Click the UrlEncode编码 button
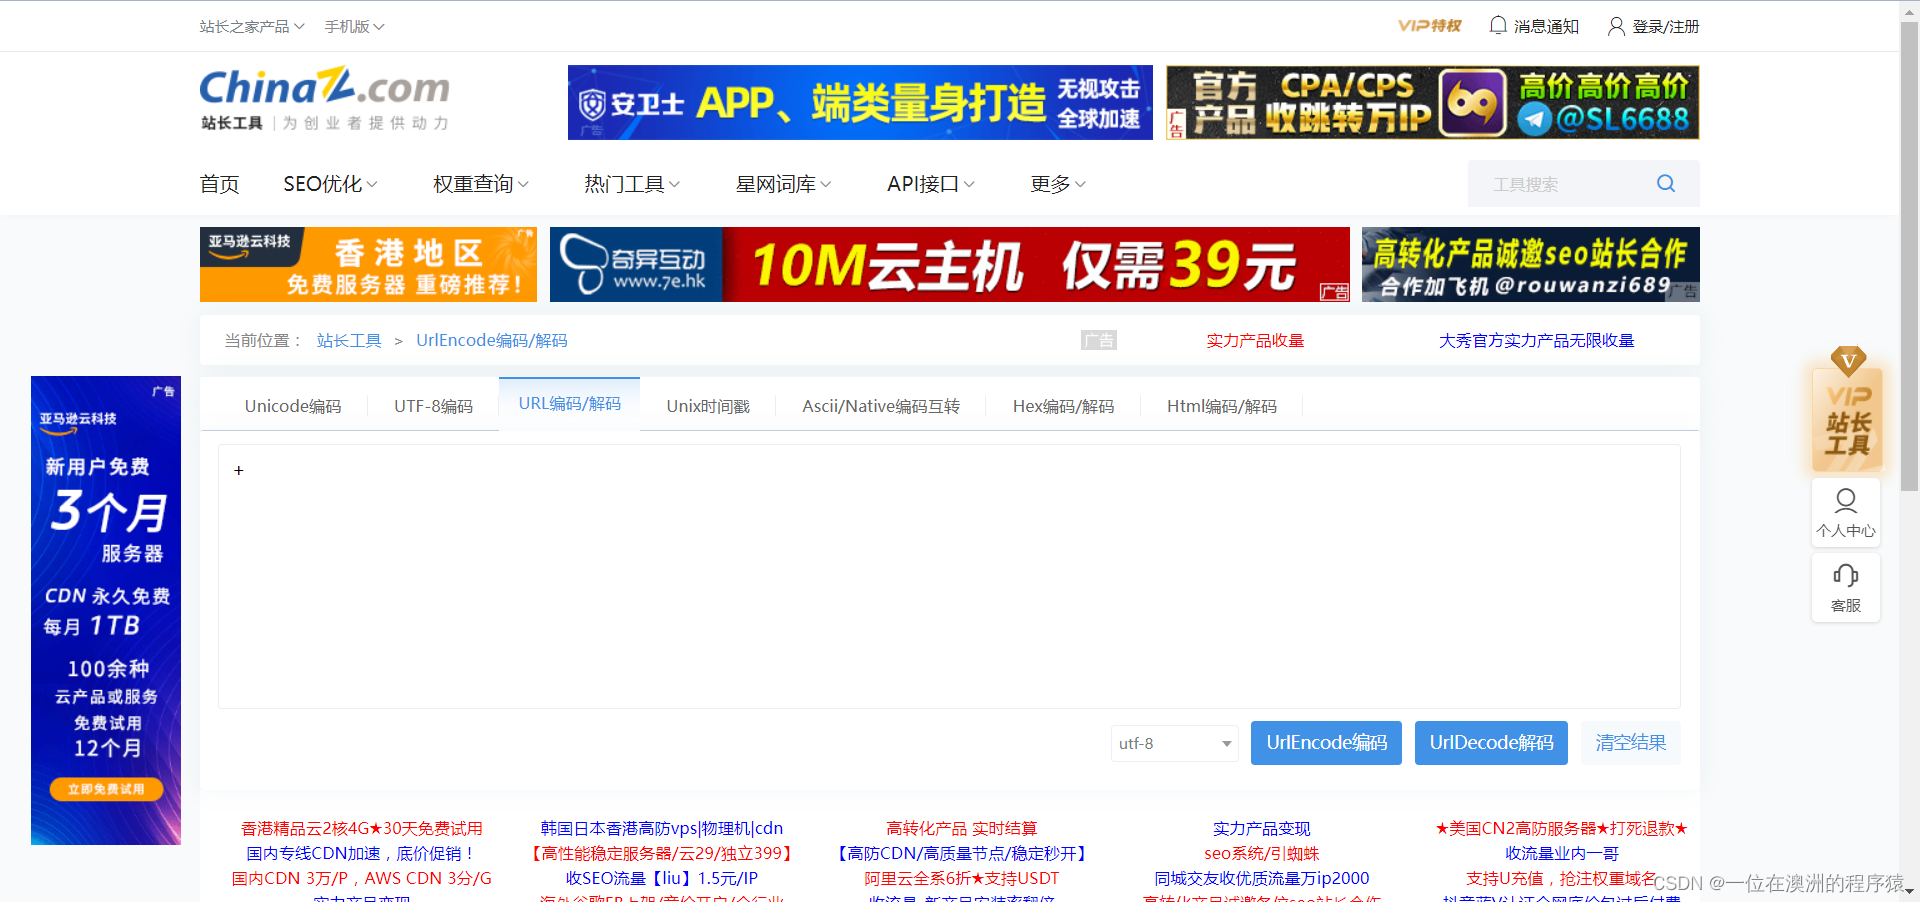 pos(1326,743)
